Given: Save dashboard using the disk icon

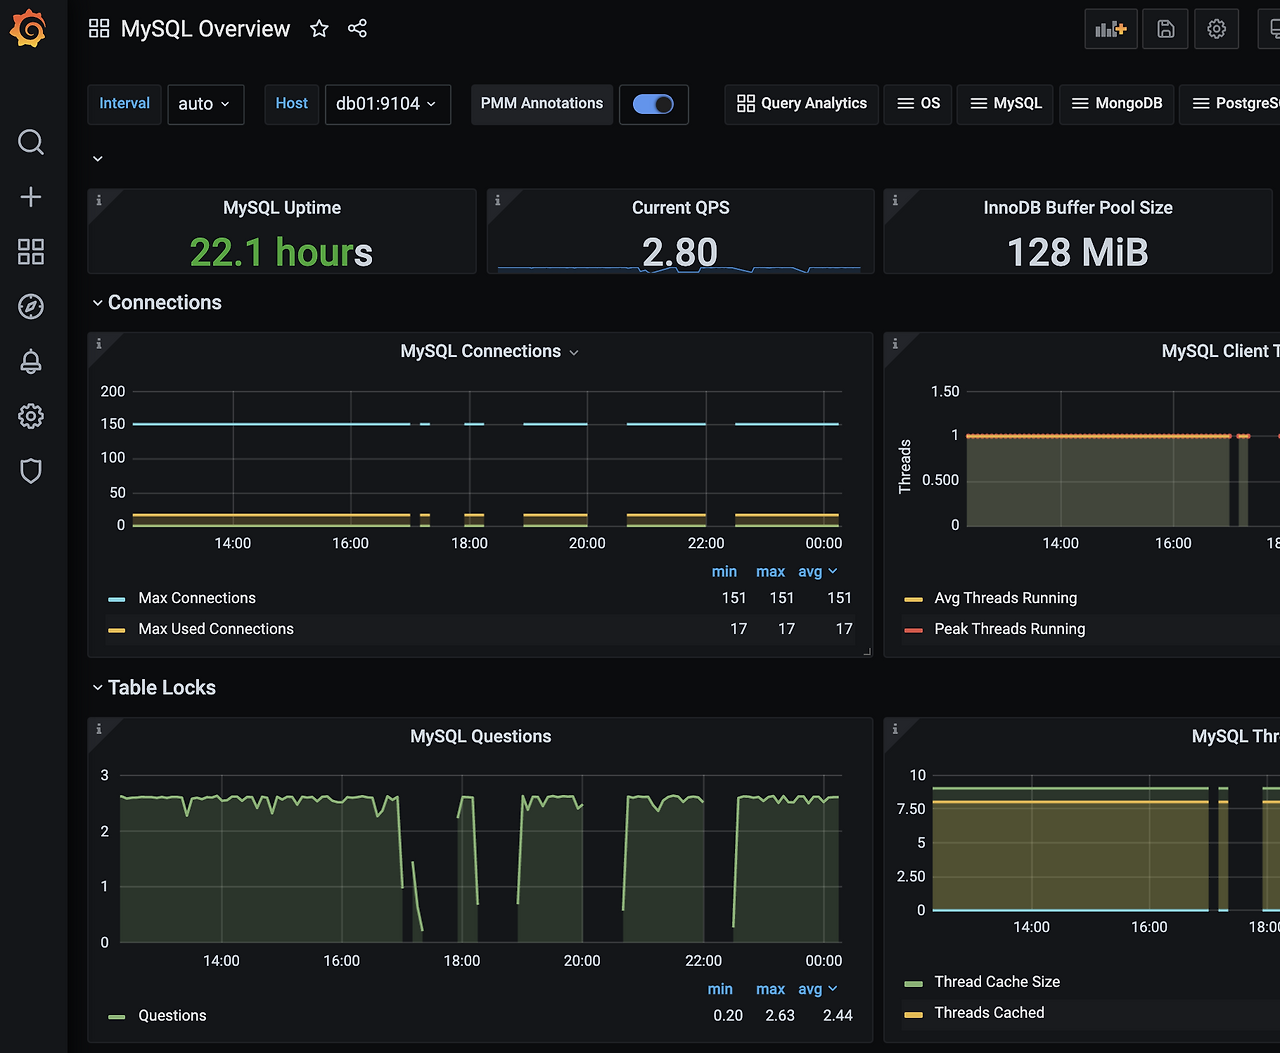Looking at the screenshot, I should point(1165,29).
